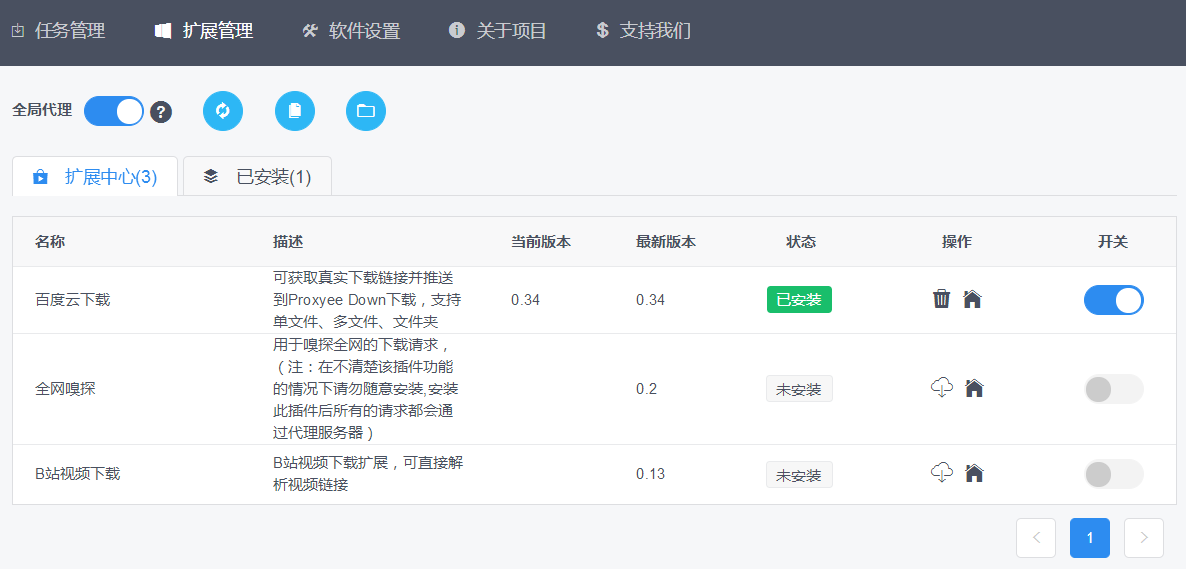Open homepage icon for 百度云下载
The image size is (1186, 569).
(972, 299)
